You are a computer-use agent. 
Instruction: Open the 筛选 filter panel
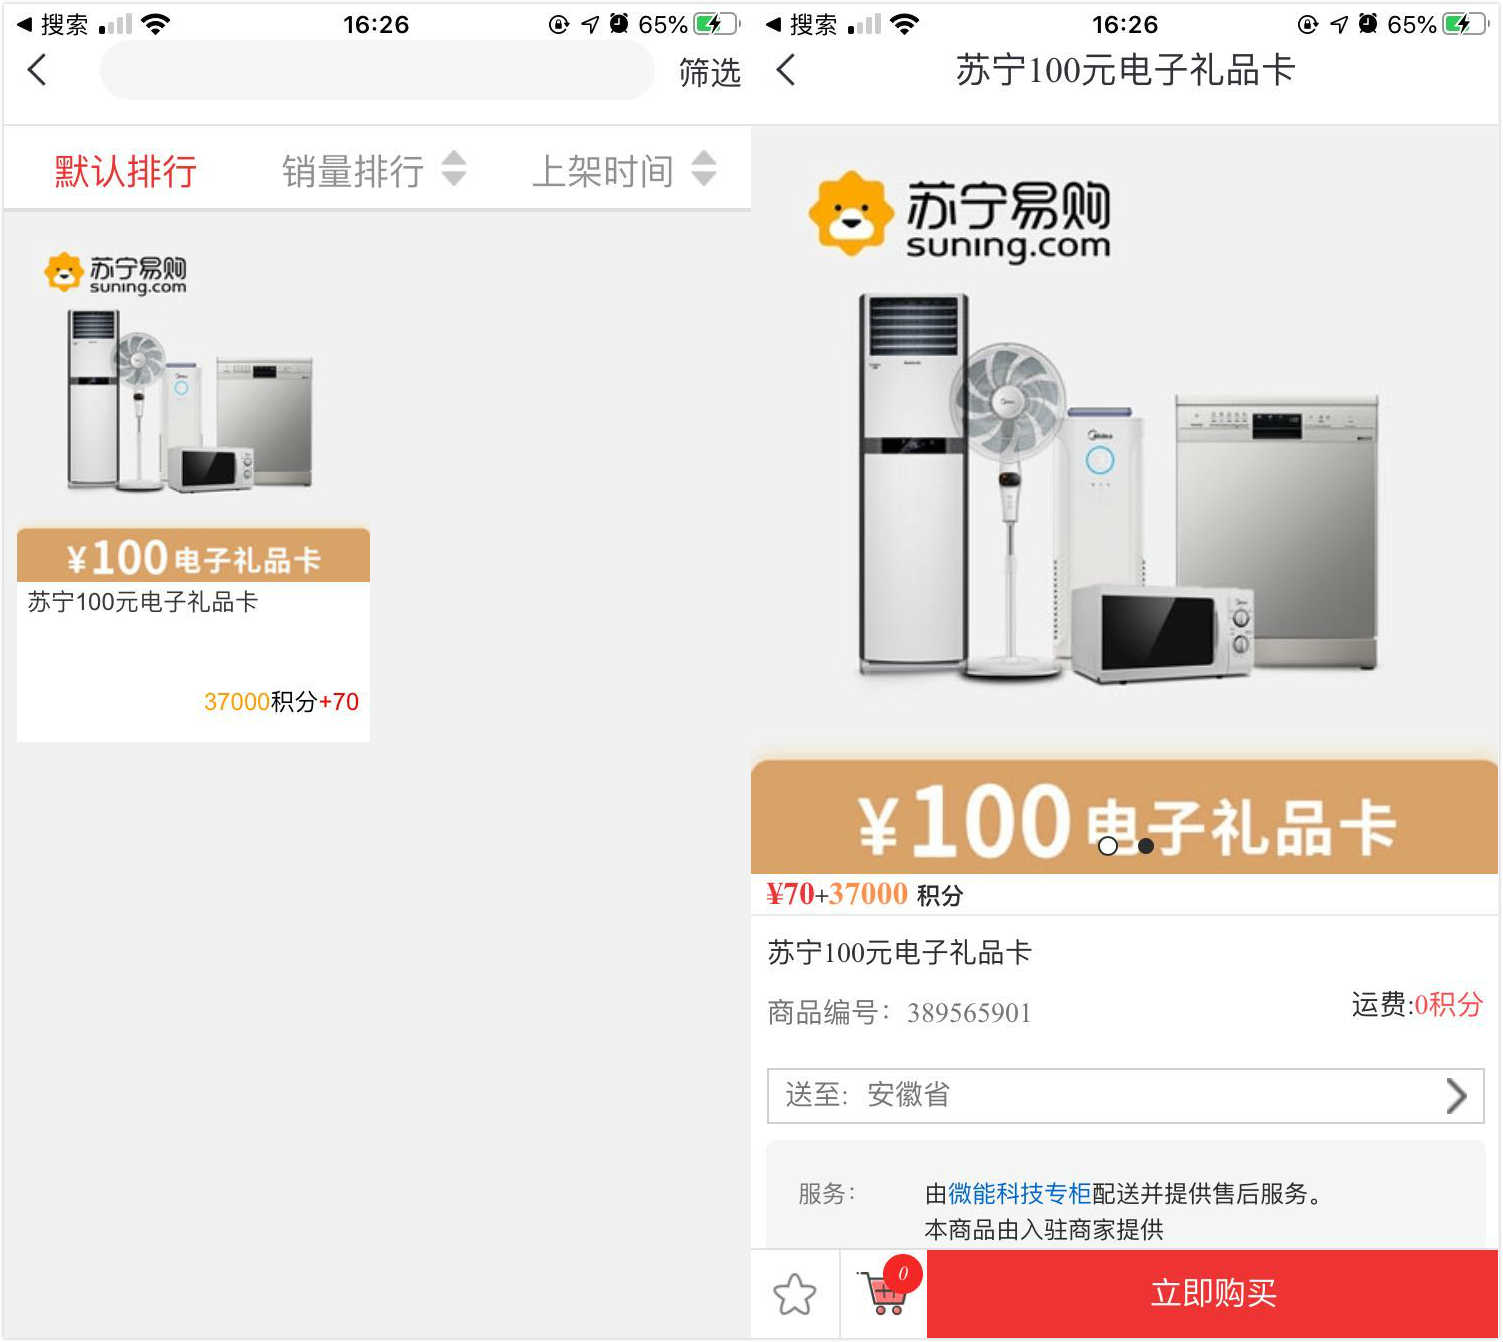709,71
